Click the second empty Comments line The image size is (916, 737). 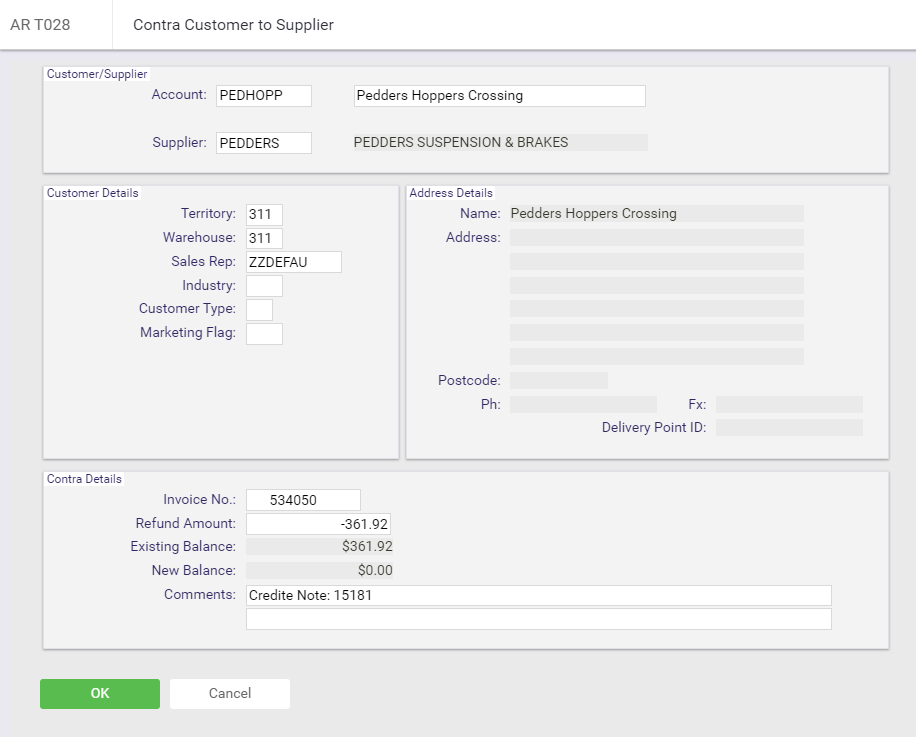coord(539,619)
